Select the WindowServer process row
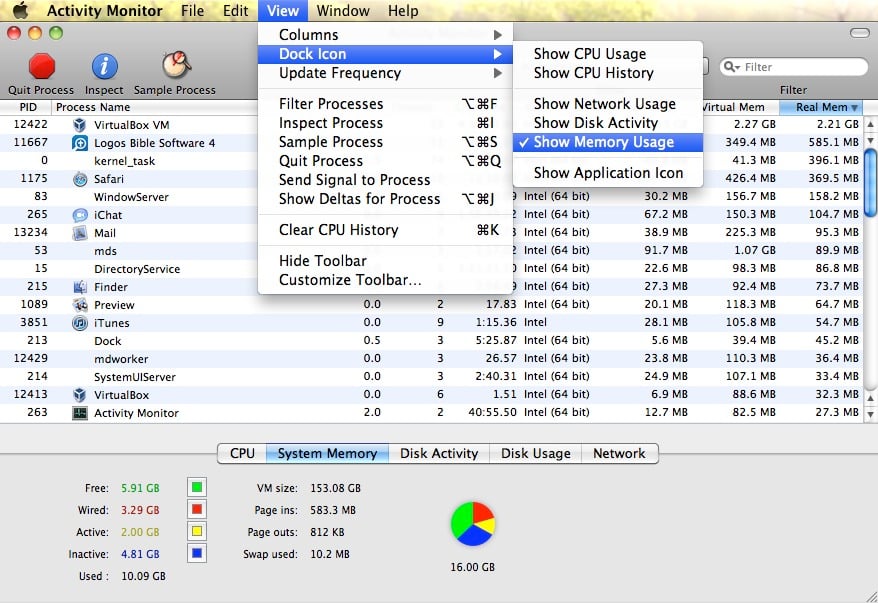Screen dimensions: 878x603 tap(431, 197)
